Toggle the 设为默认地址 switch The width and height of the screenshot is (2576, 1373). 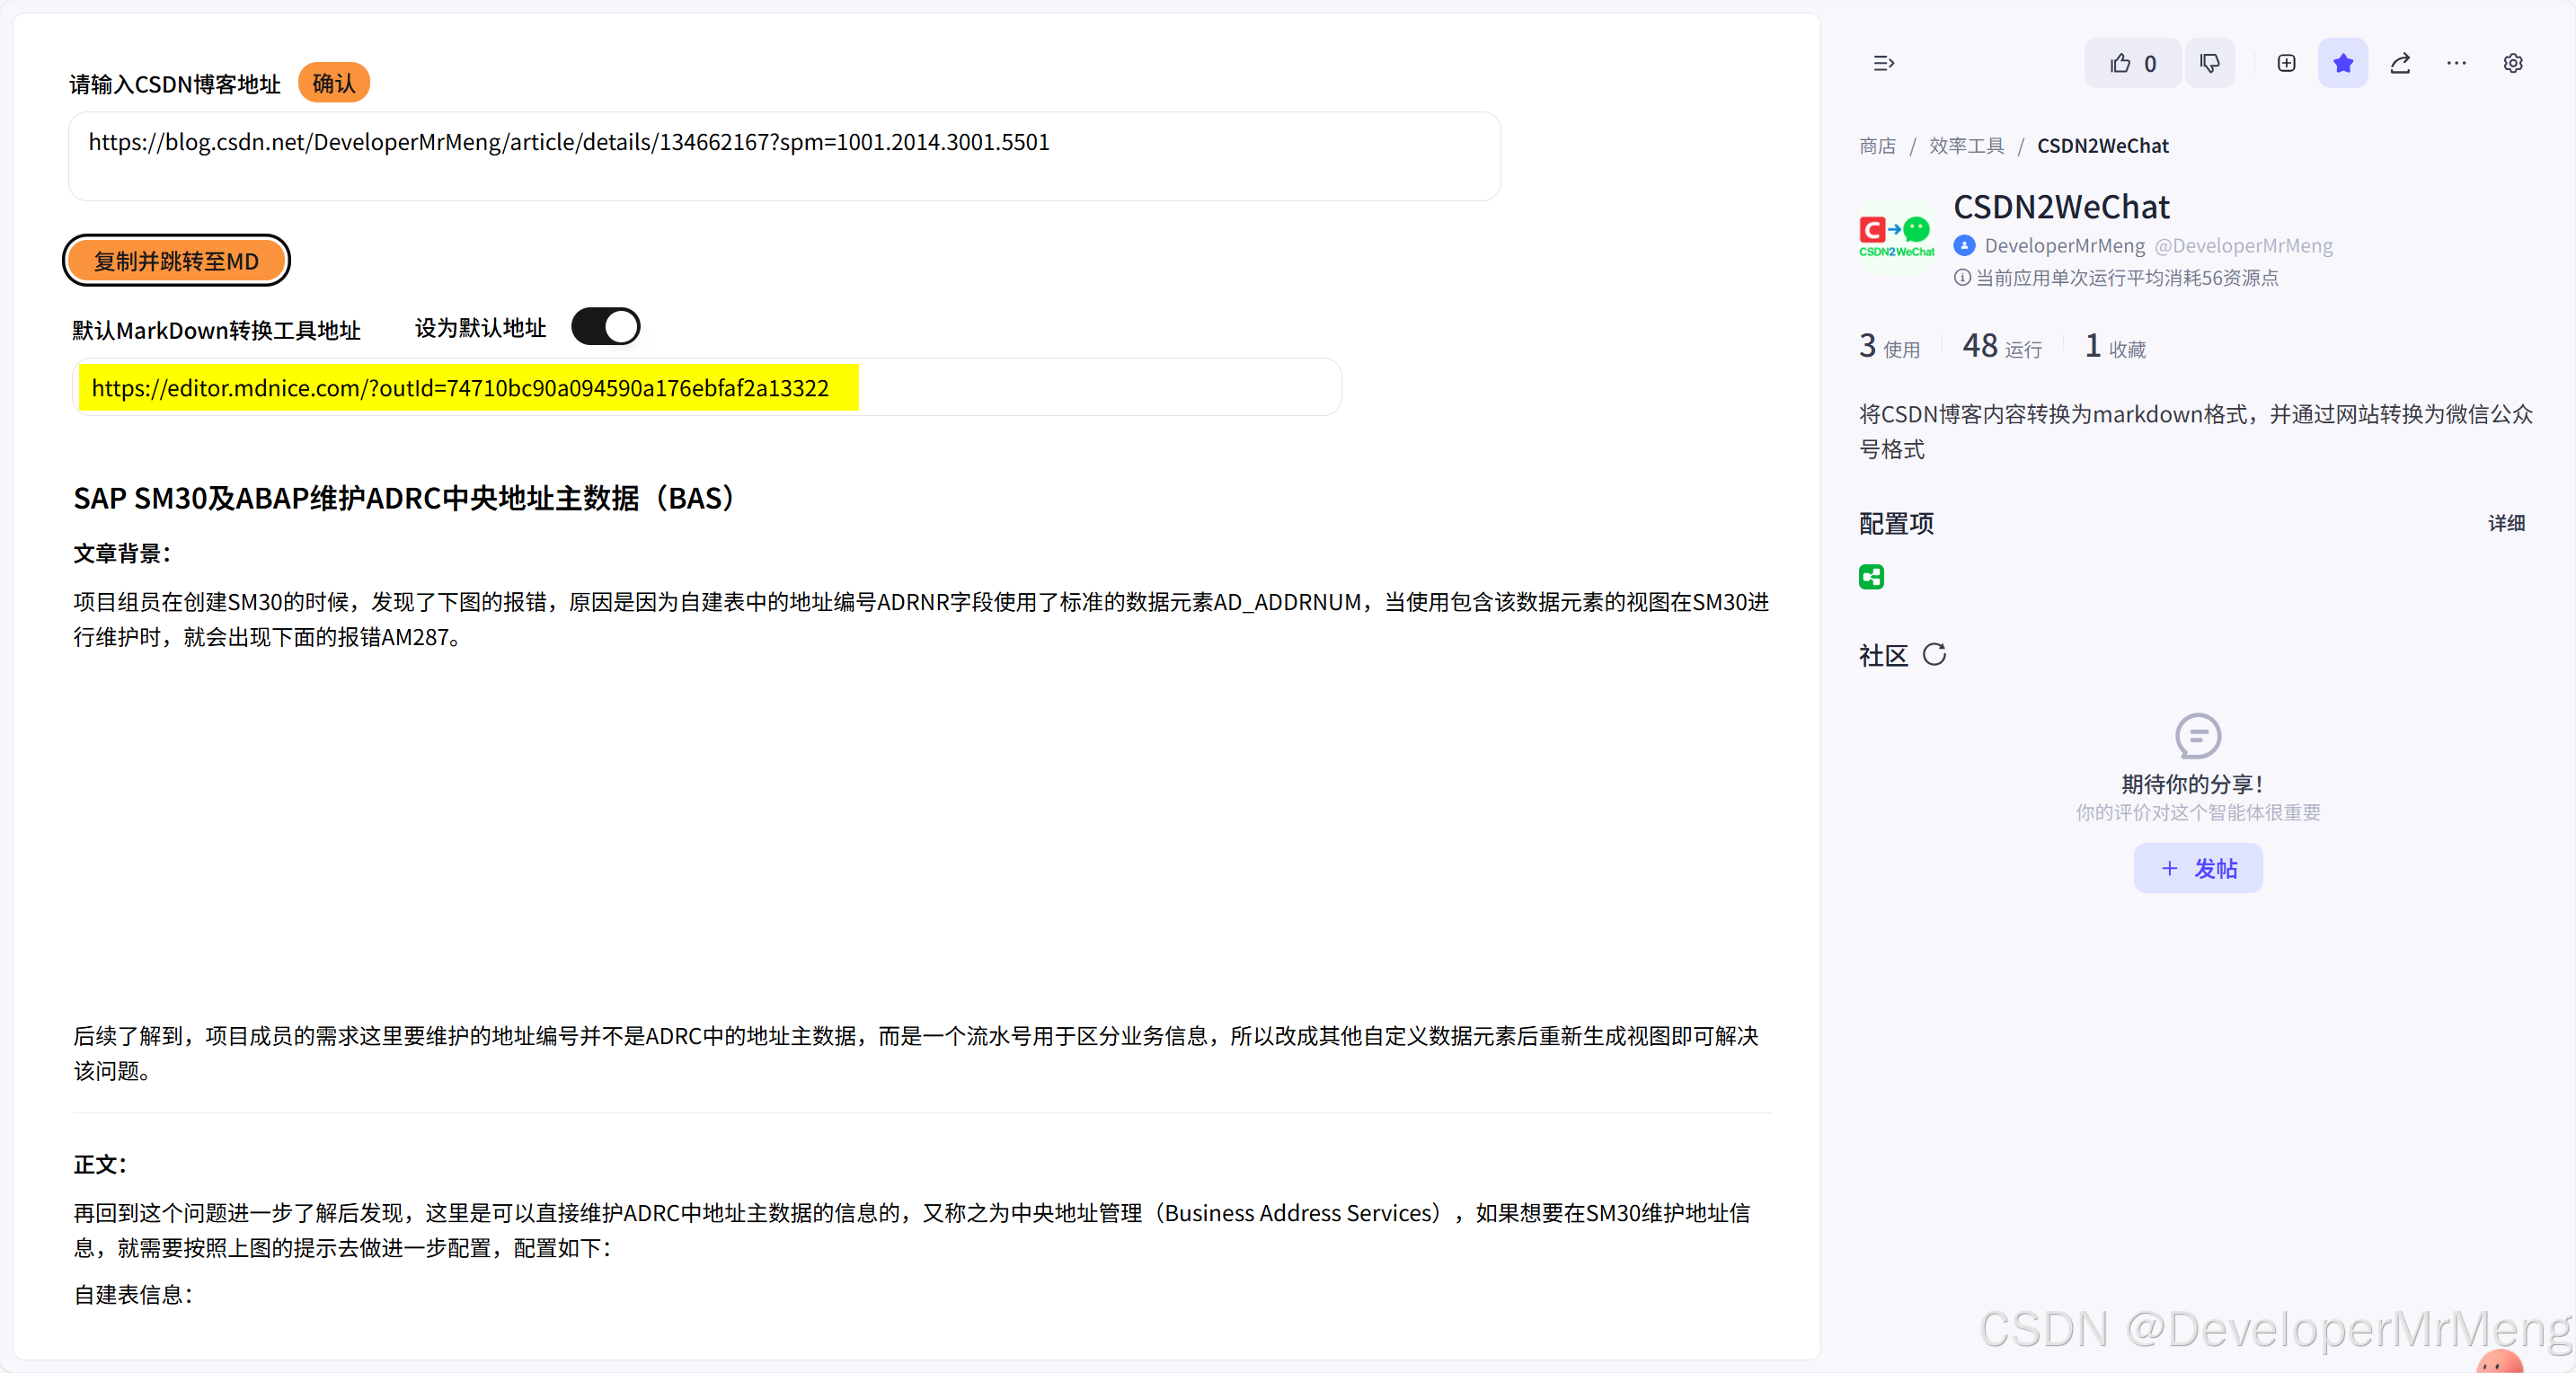tap(606, 327)
